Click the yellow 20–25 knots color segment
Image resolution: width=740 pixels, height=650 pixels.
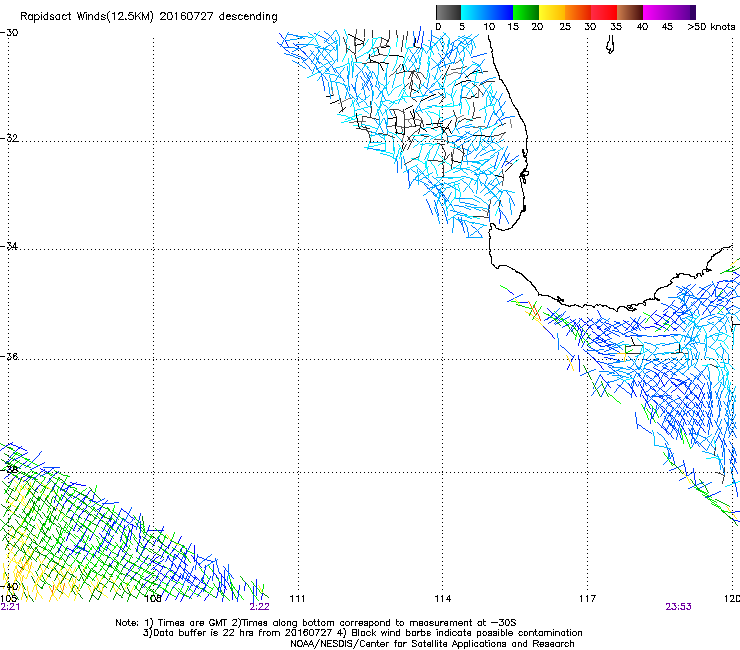click(x=552, y=12)
